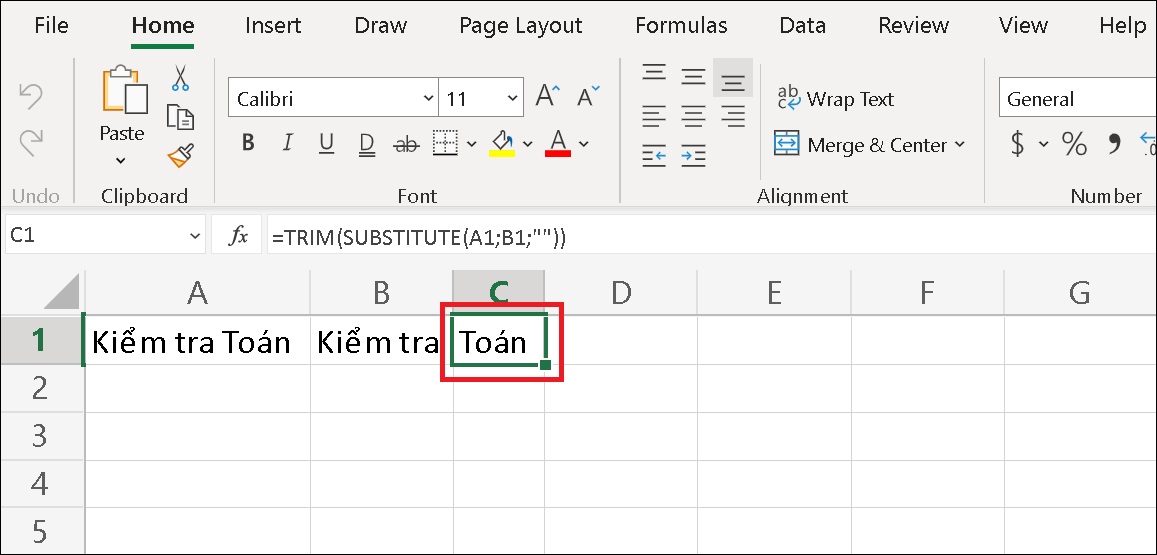Apply Comma Style format
Image resolution: width=1157 pixels, height=555 pixels.
pyautogui.click(x=1114, y=144)
